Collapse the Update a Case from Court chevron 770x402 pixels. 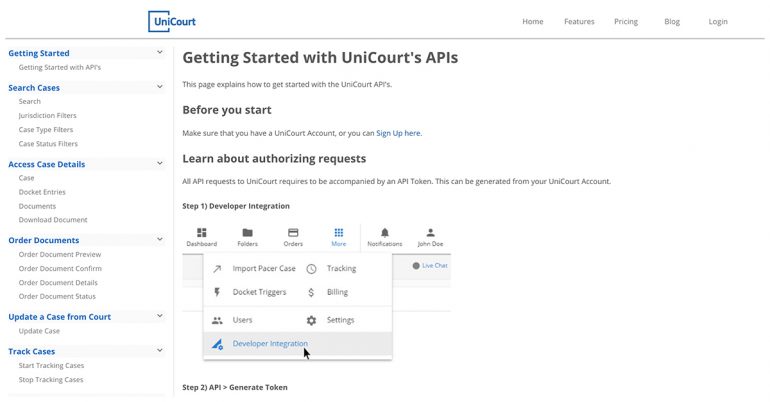tap(160, 316)
